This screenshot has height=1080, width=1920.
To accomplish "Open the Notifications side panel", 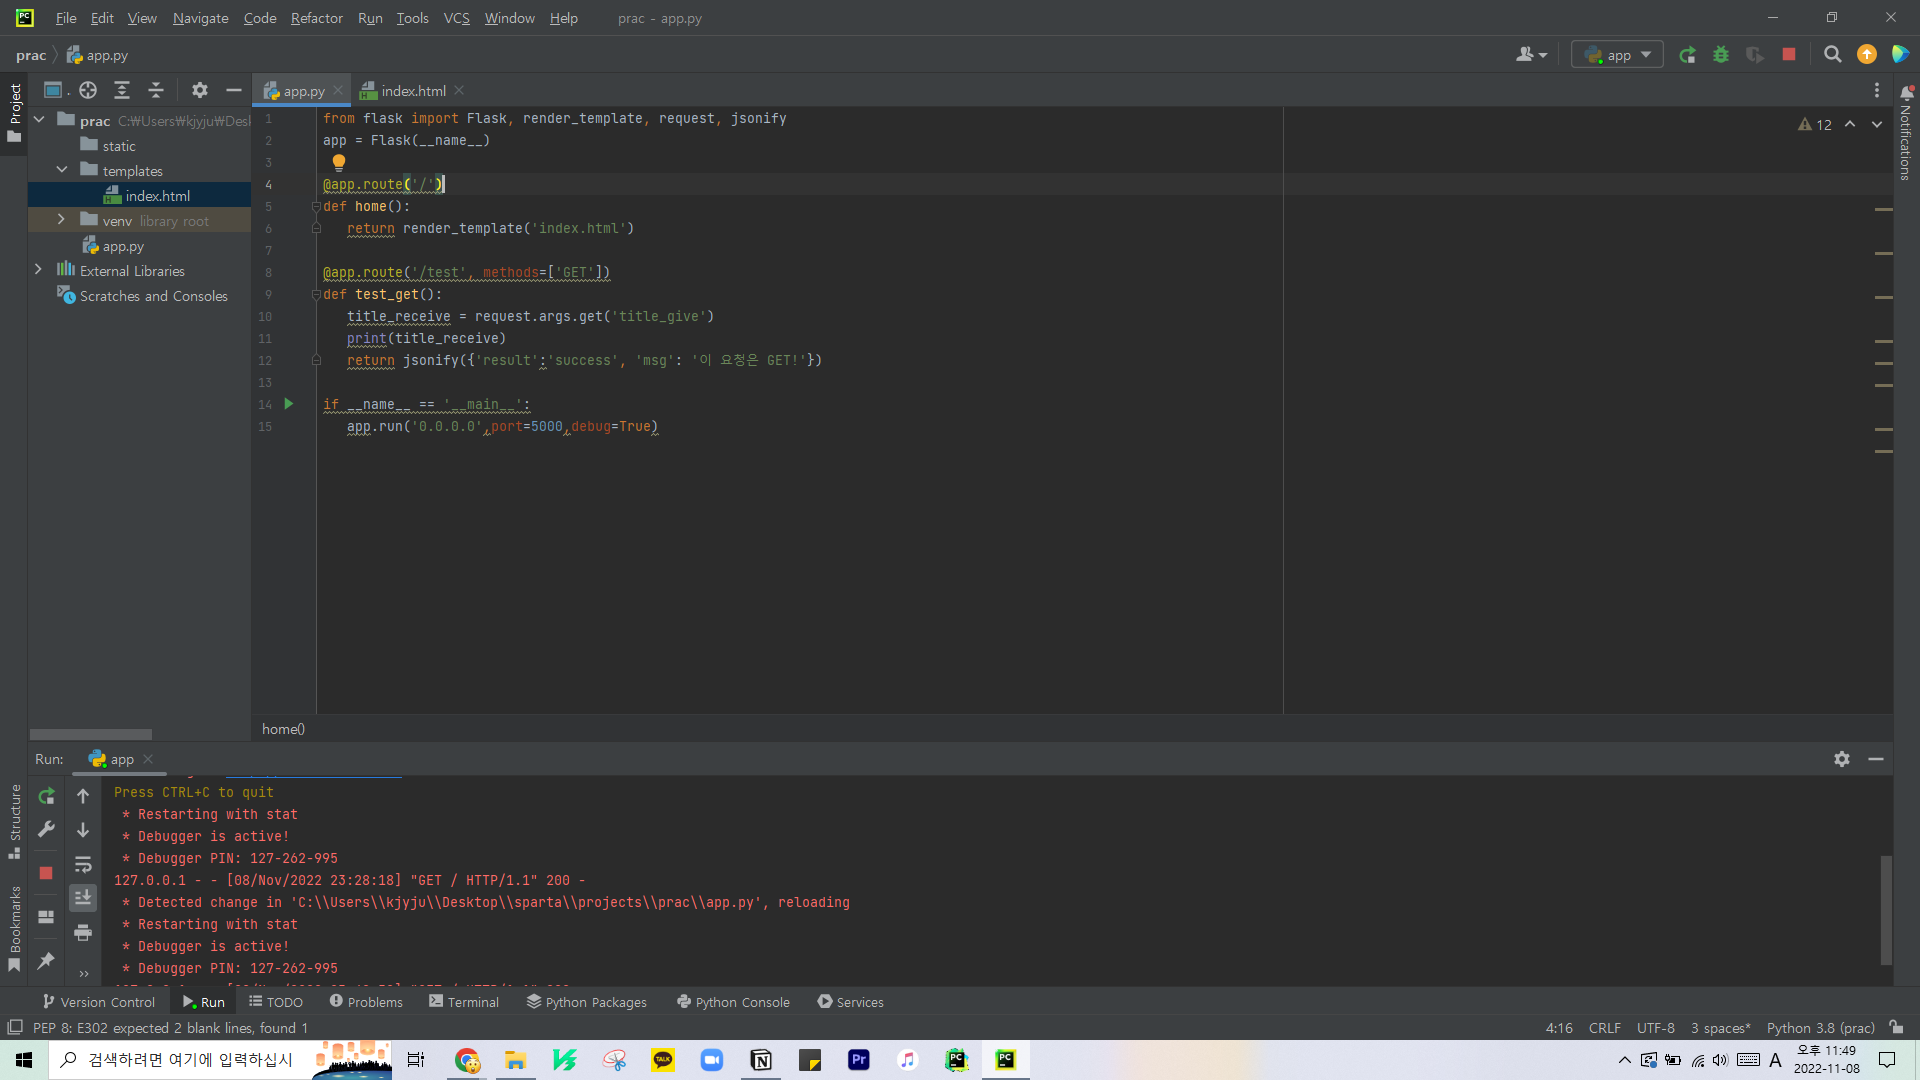I will coord(1906,133).
